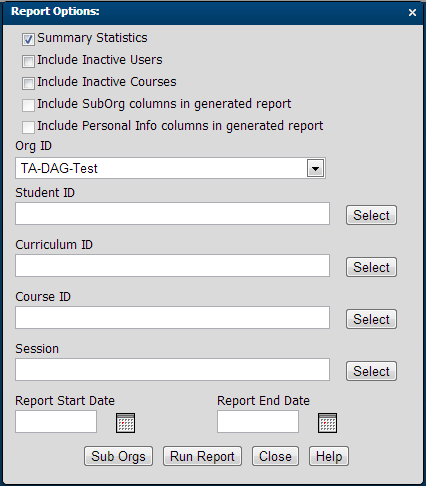Check Include SubOrg columns in generated report
Image resolution: width=426 pixels, height=486 pixels.
pos(28,105)
